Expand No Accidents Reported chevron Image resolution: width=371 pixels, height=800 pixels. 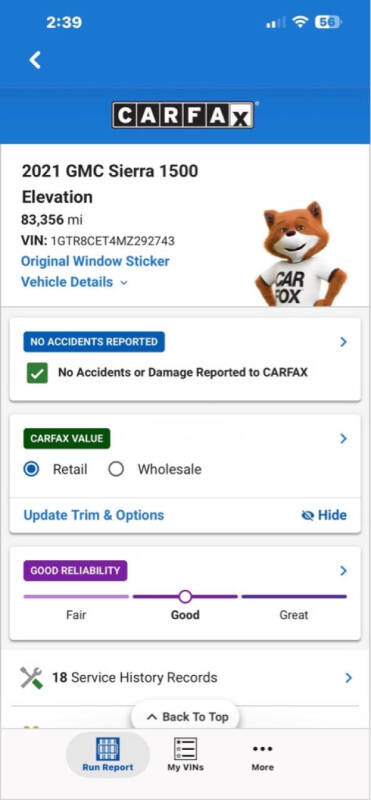tap(343, 342)
